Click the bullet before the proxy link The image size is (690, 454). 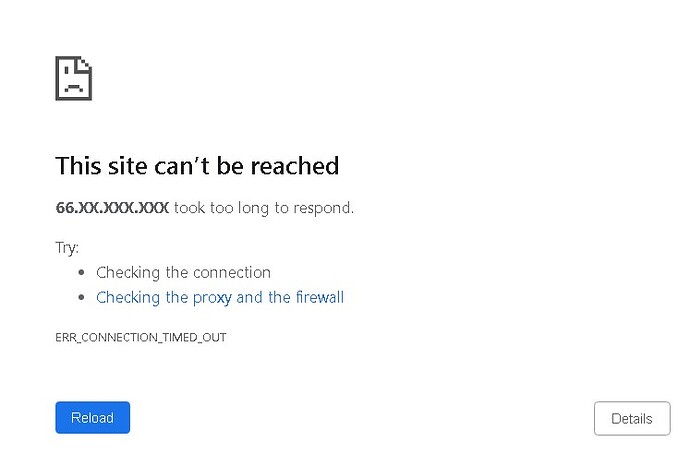tap(81, 297)
